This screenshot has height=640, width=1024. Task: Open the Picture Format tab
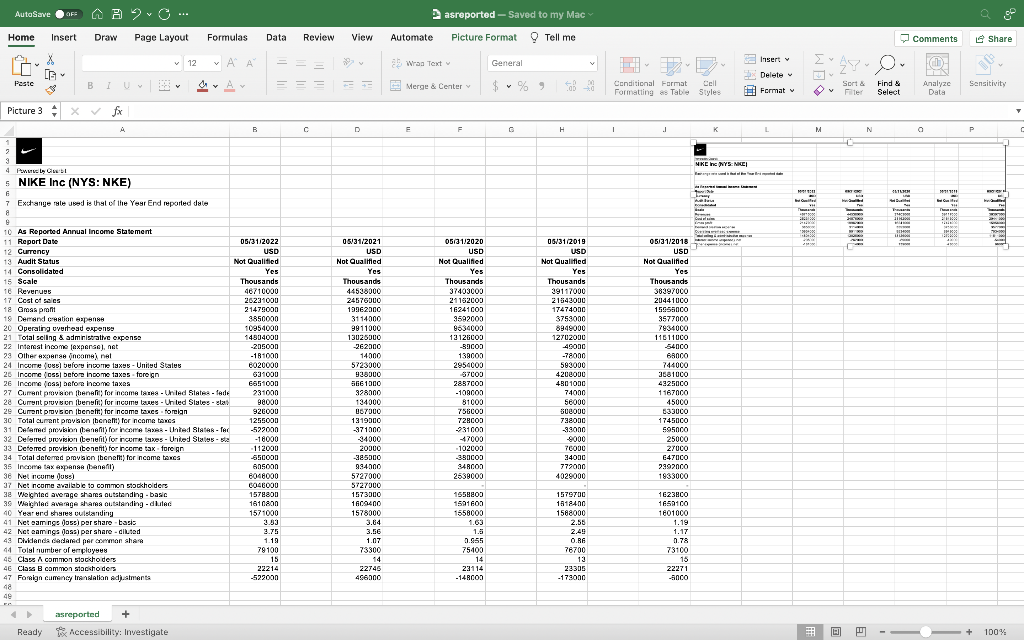(484, 36)
